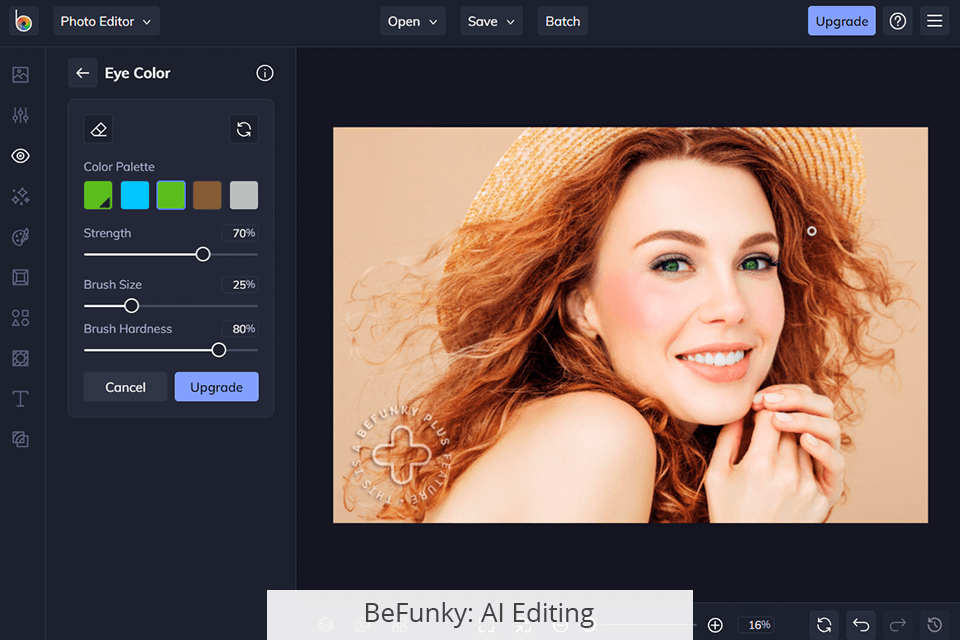Click the Brush Hardness slider handle

(x=219, y=350)
